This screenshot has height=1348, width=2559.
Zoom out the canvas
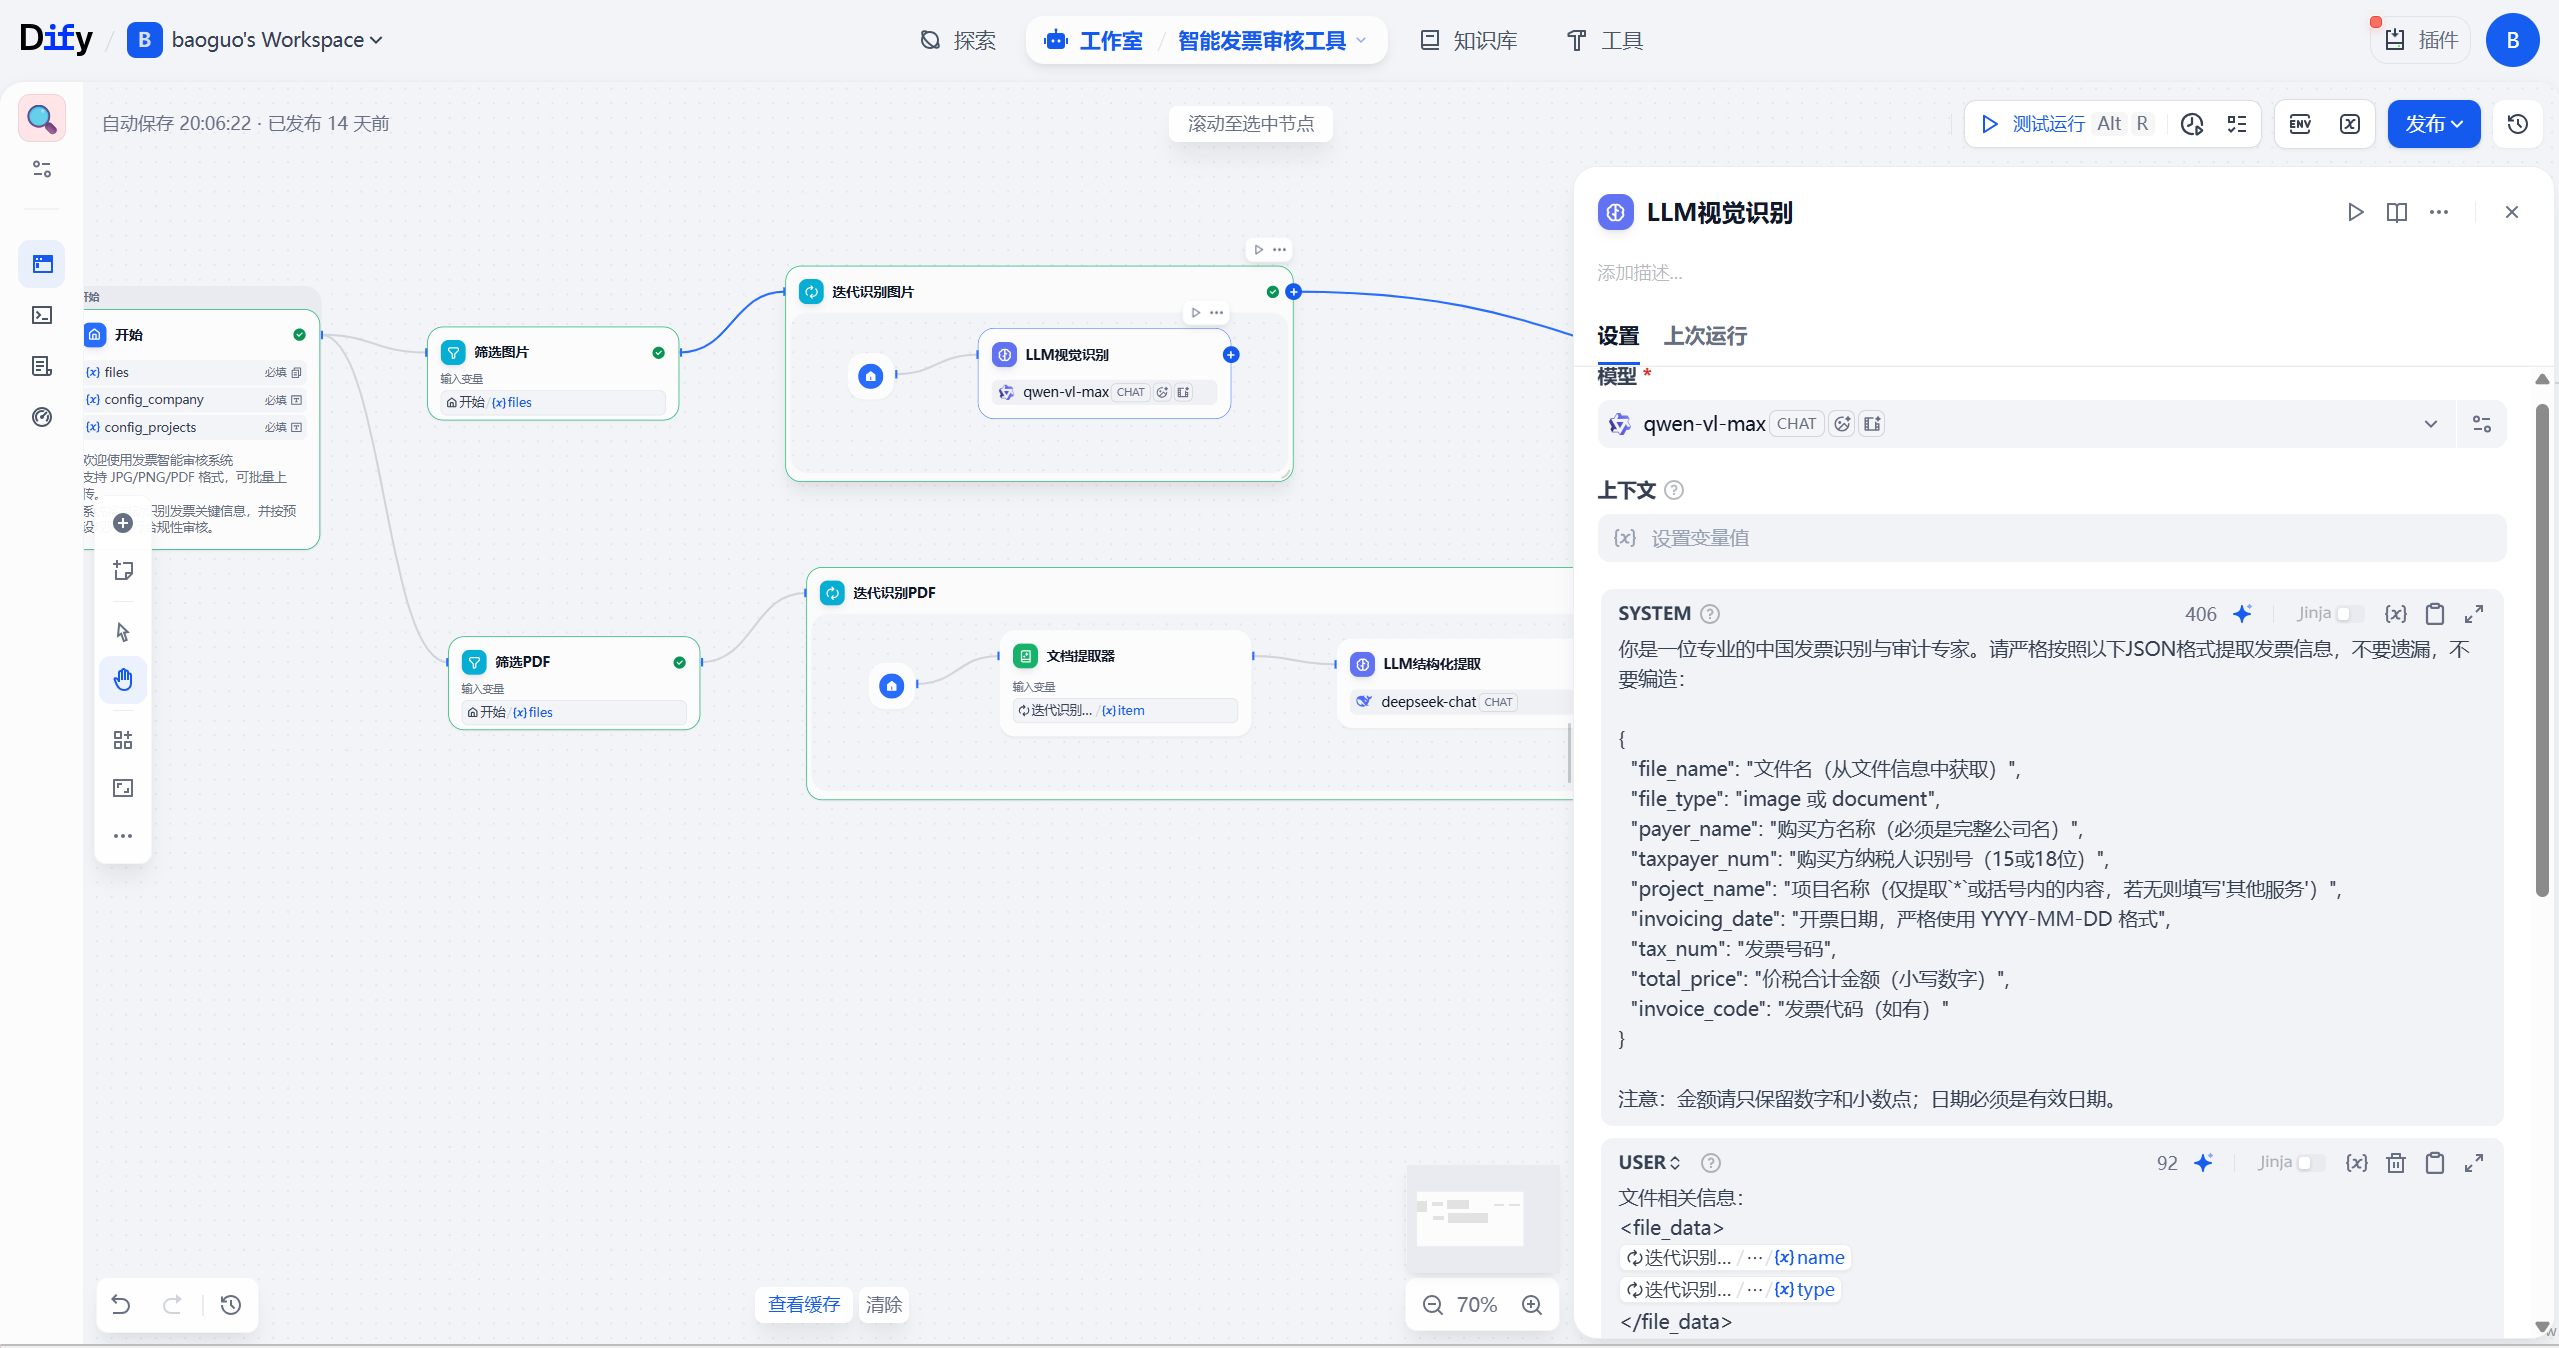coord(1433,1304)
